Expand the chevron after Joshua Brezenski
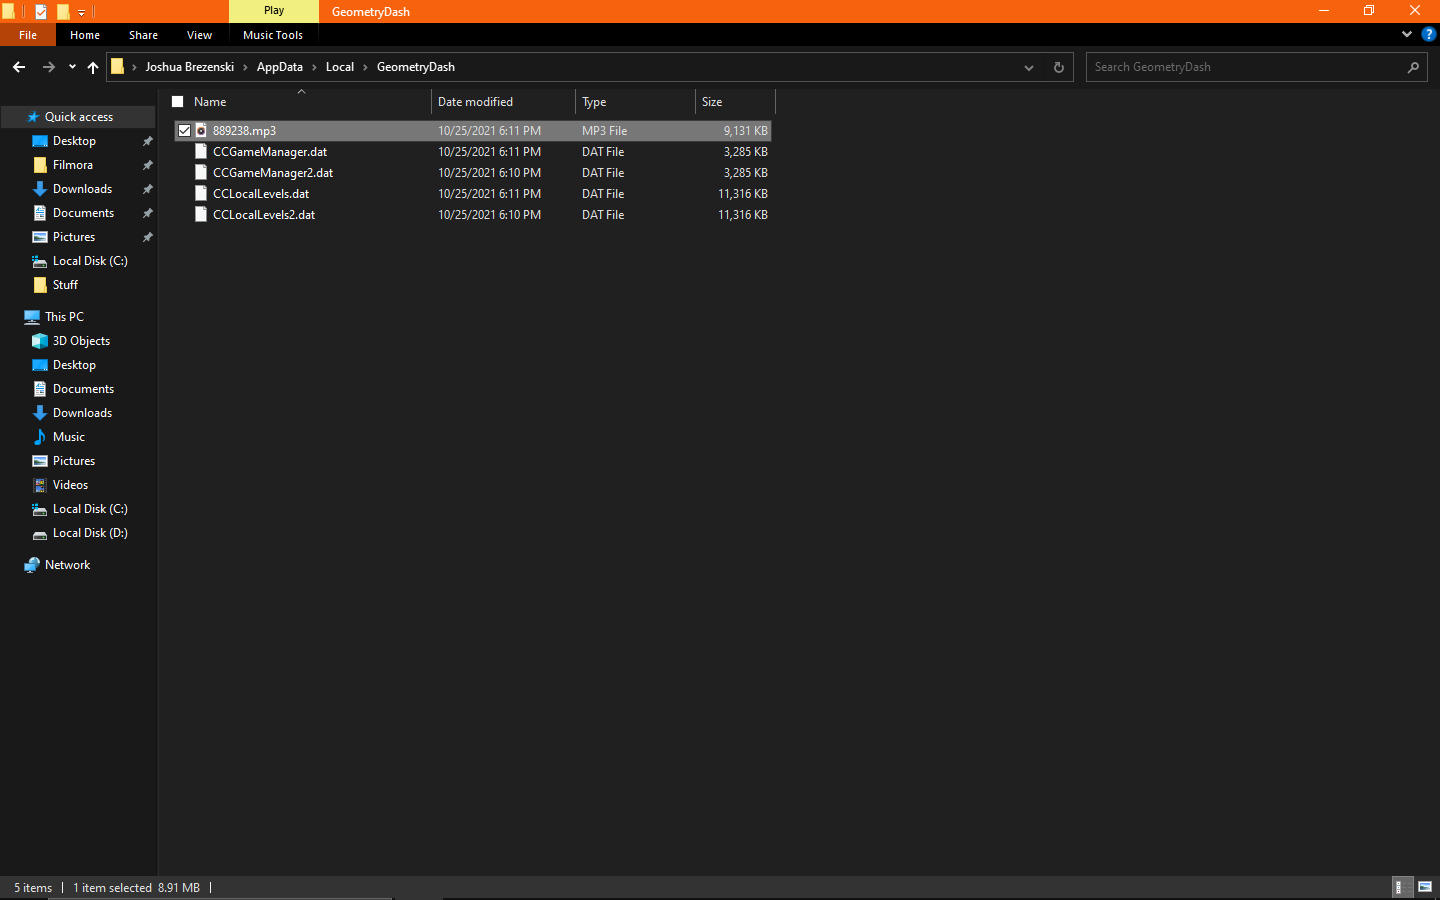Screen dimensions: 1440x900 pos(246,67)
